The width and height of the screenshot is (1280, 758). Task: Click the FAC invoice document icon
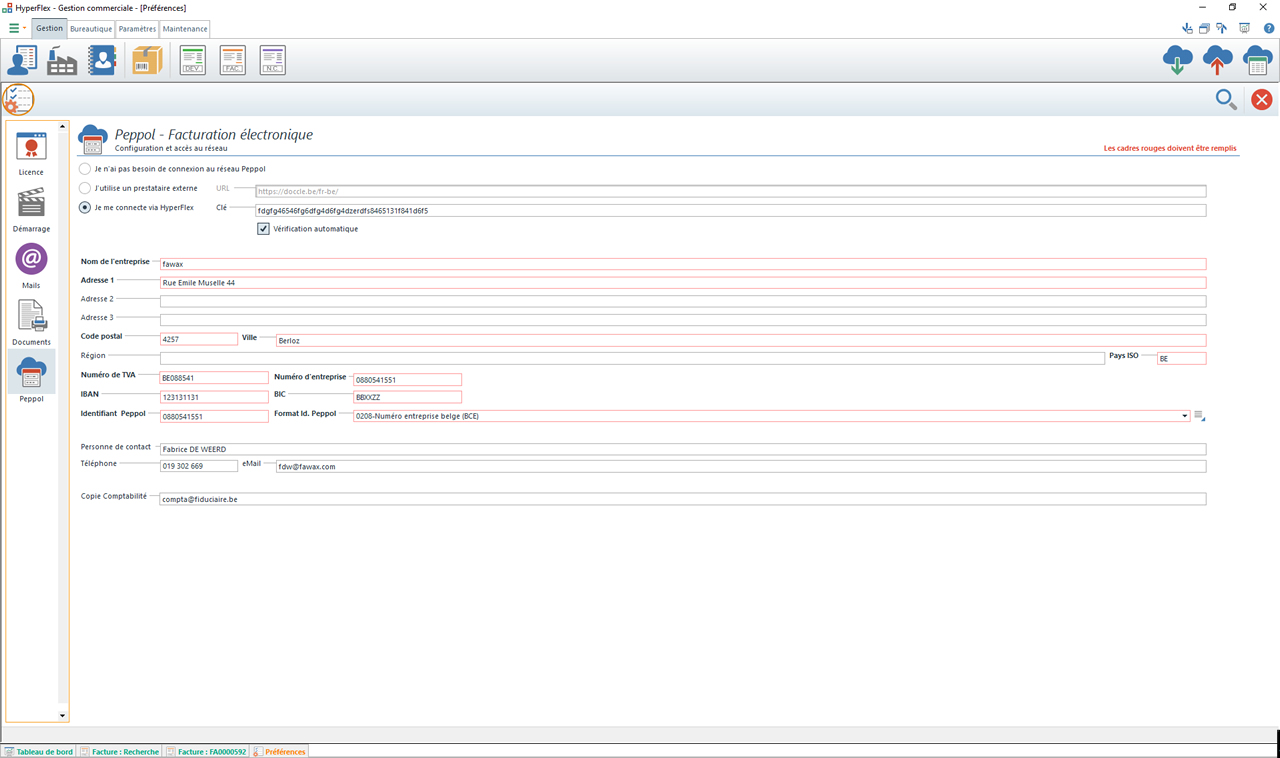click(x=232, y=61)
